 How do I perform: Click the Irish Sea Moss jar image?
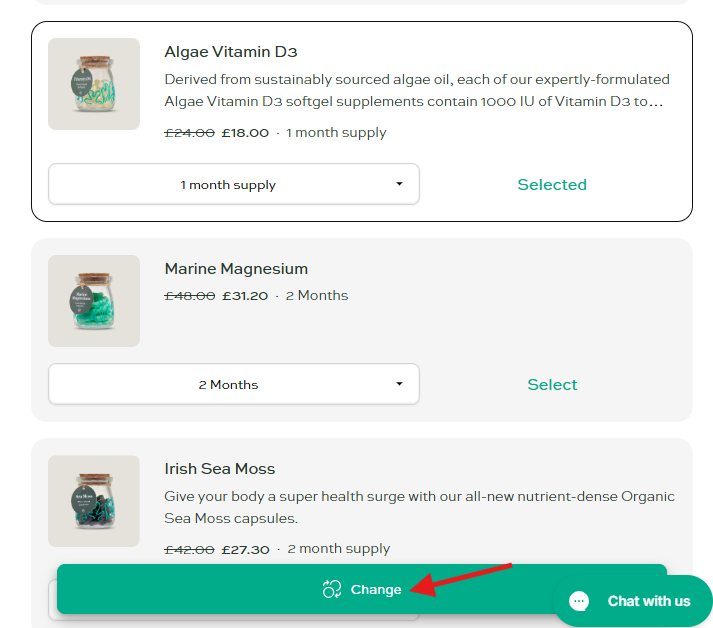point(94,501)
